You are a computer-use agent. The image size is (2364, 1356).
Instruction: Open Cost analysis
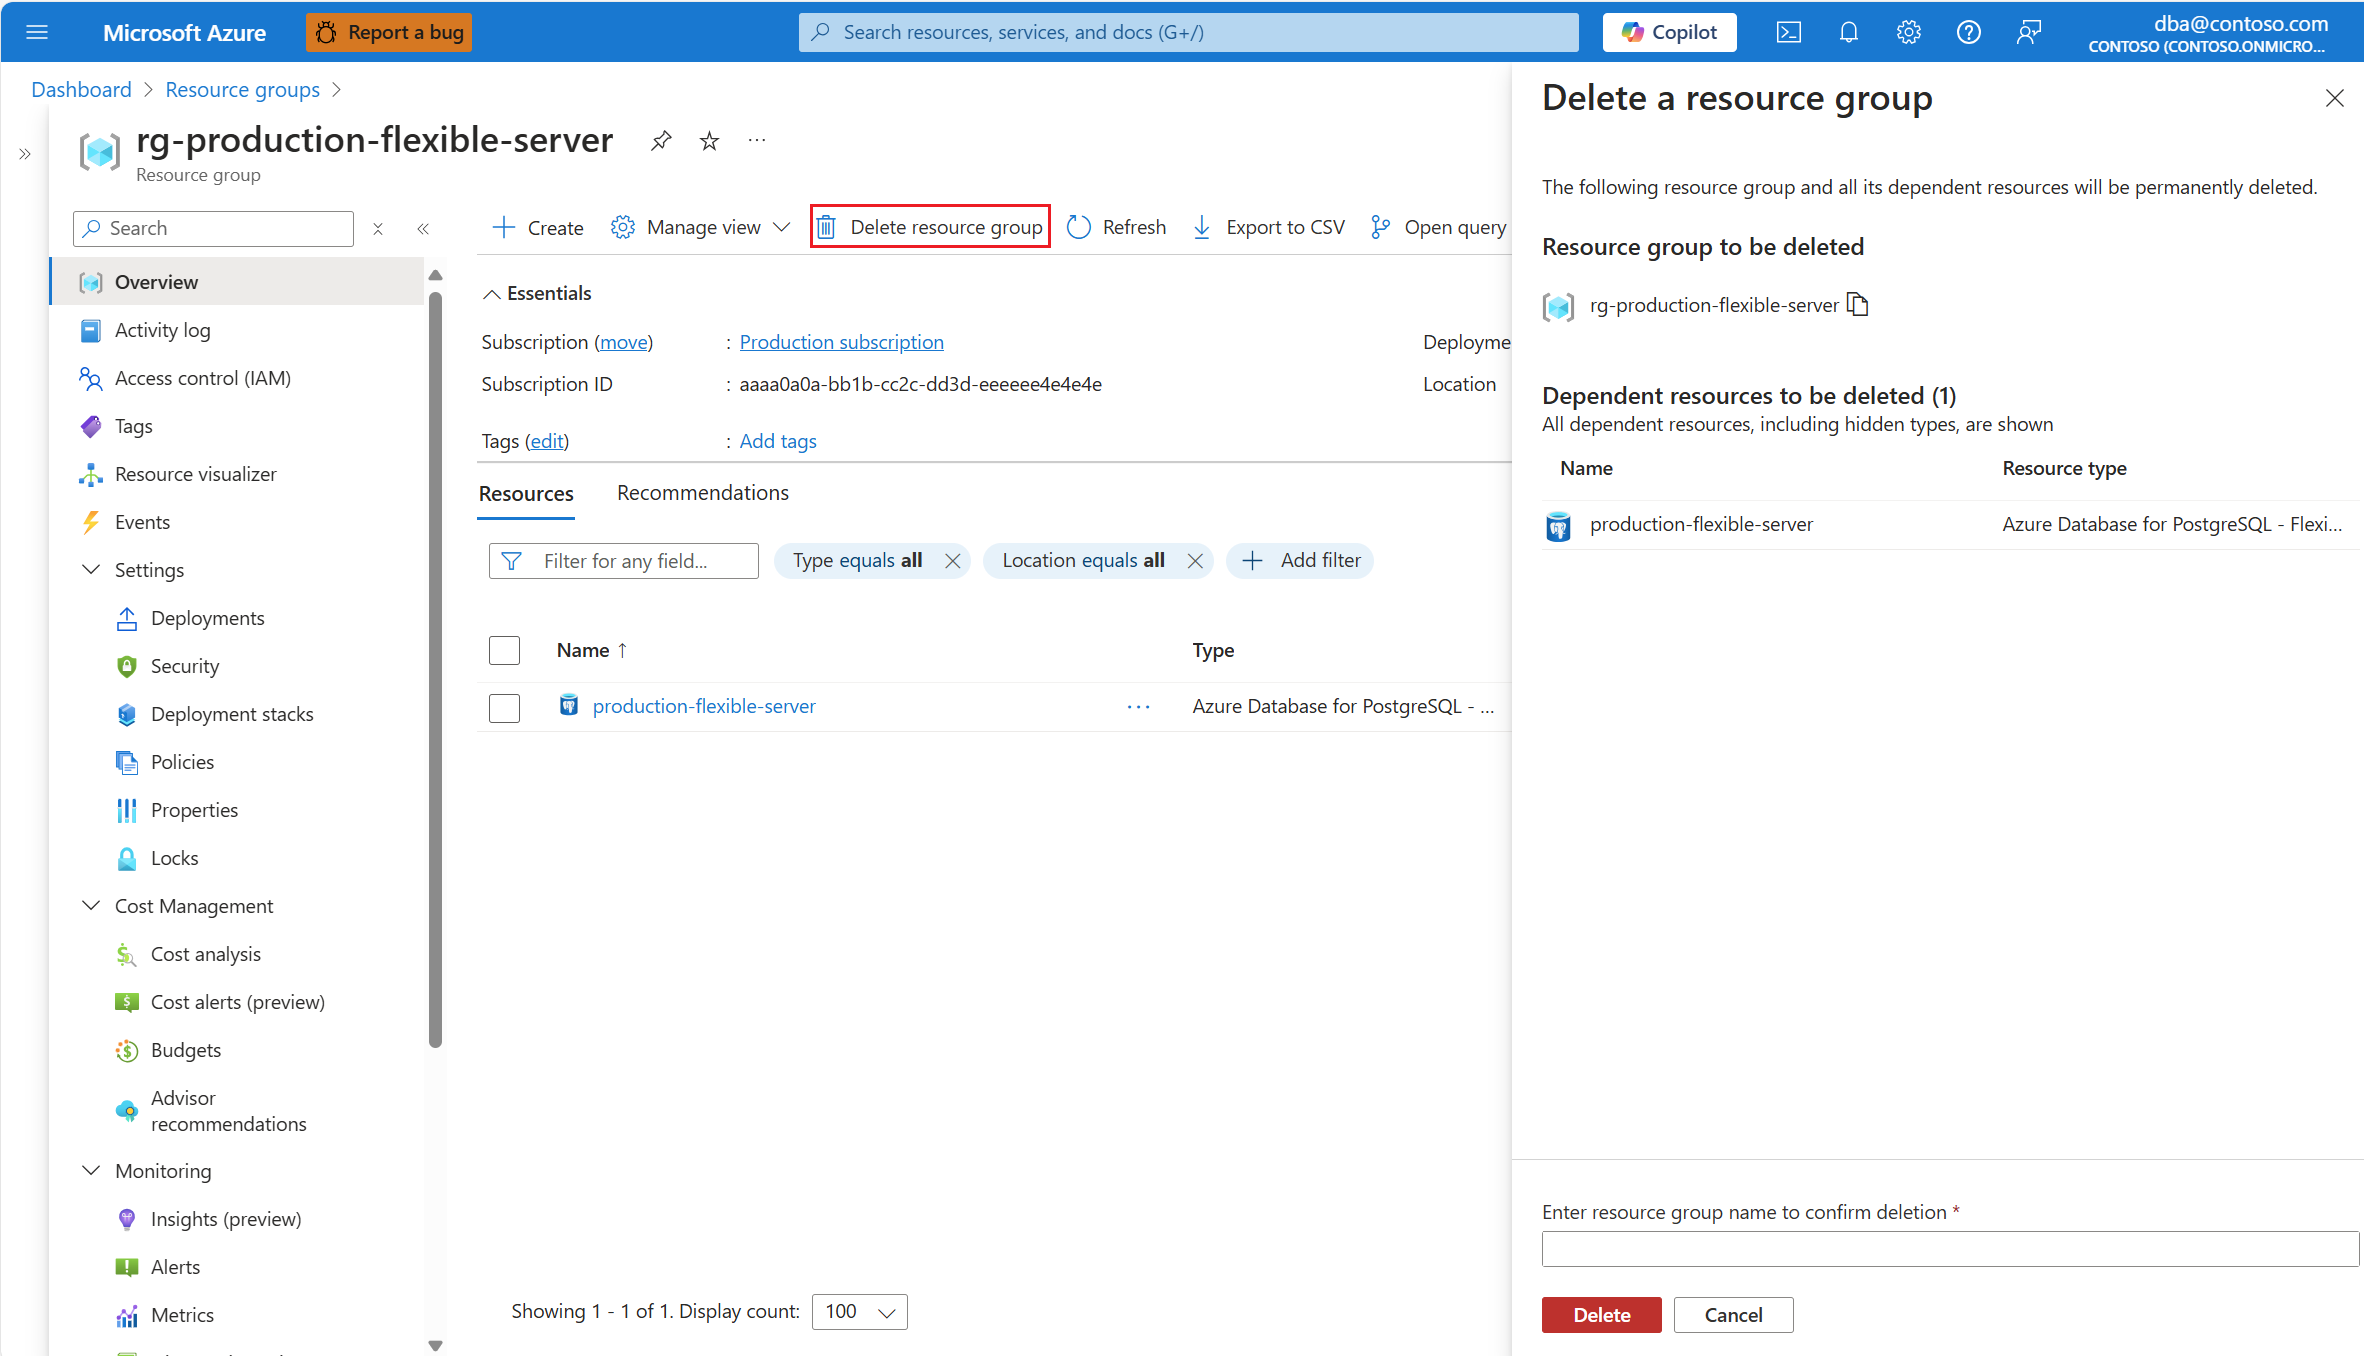[205, 954]
